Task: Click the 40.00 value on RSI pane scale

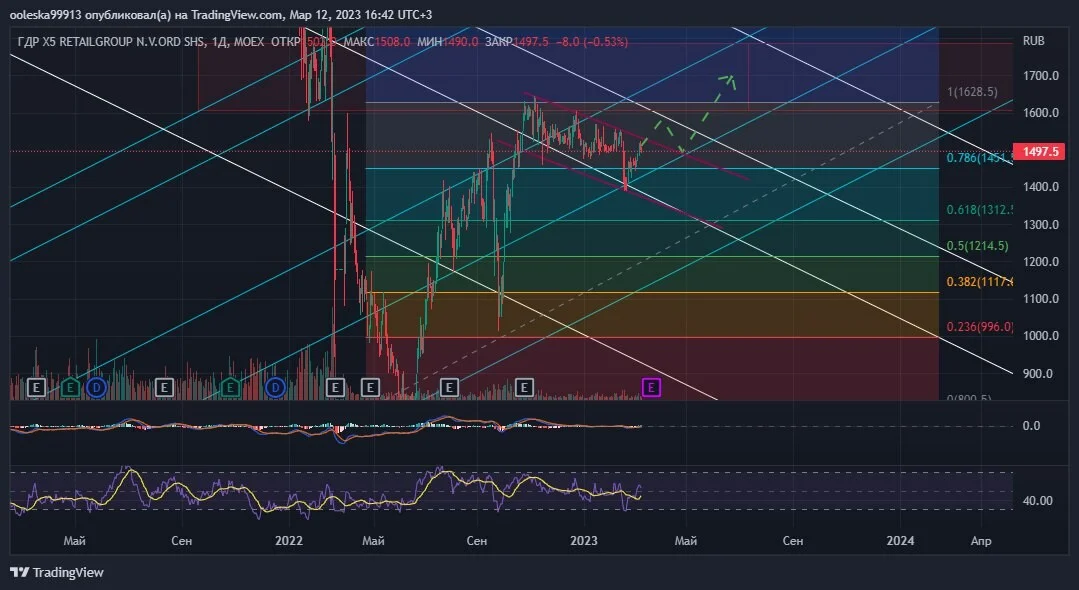Action: pyautogui.click(x=1038, y=501)
